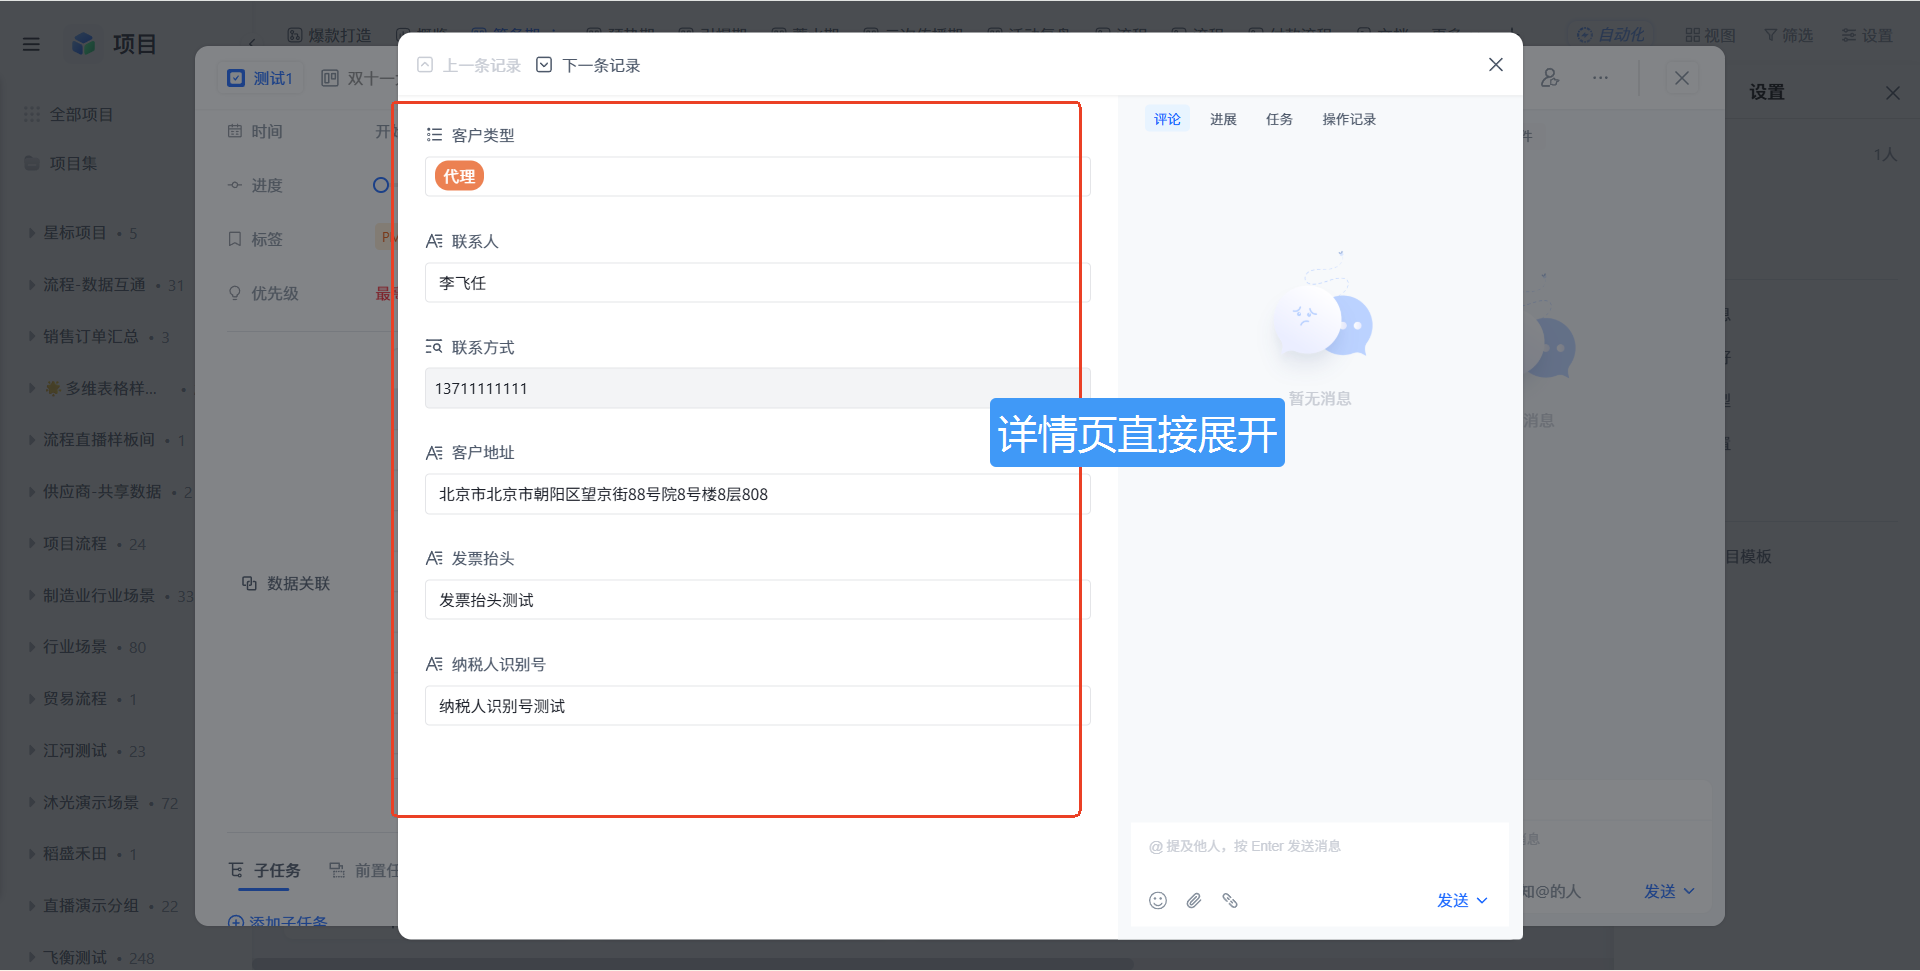Click the 标签 field in background panel
The image size is (1920, 971).
pyautogui.click(x=267, y=239)
